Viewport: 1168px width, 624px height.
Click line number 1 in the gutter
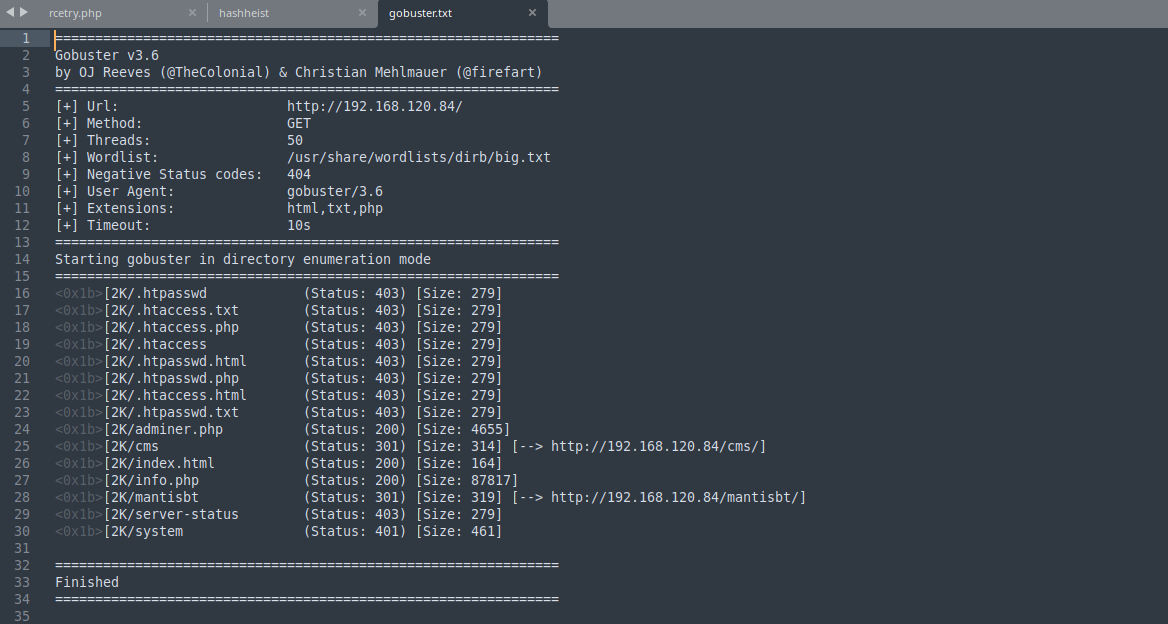26,38
